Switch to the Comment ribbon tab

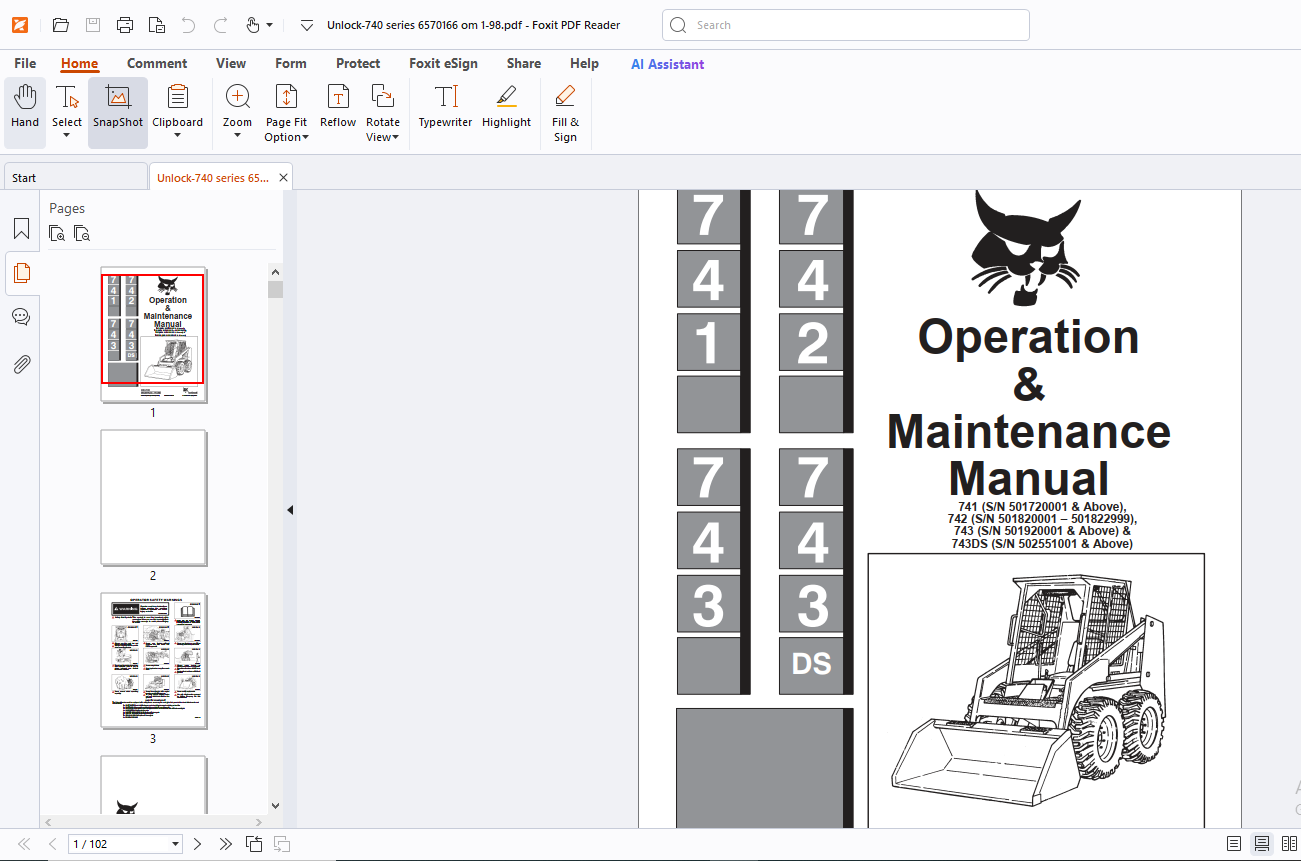pos(157,64)
